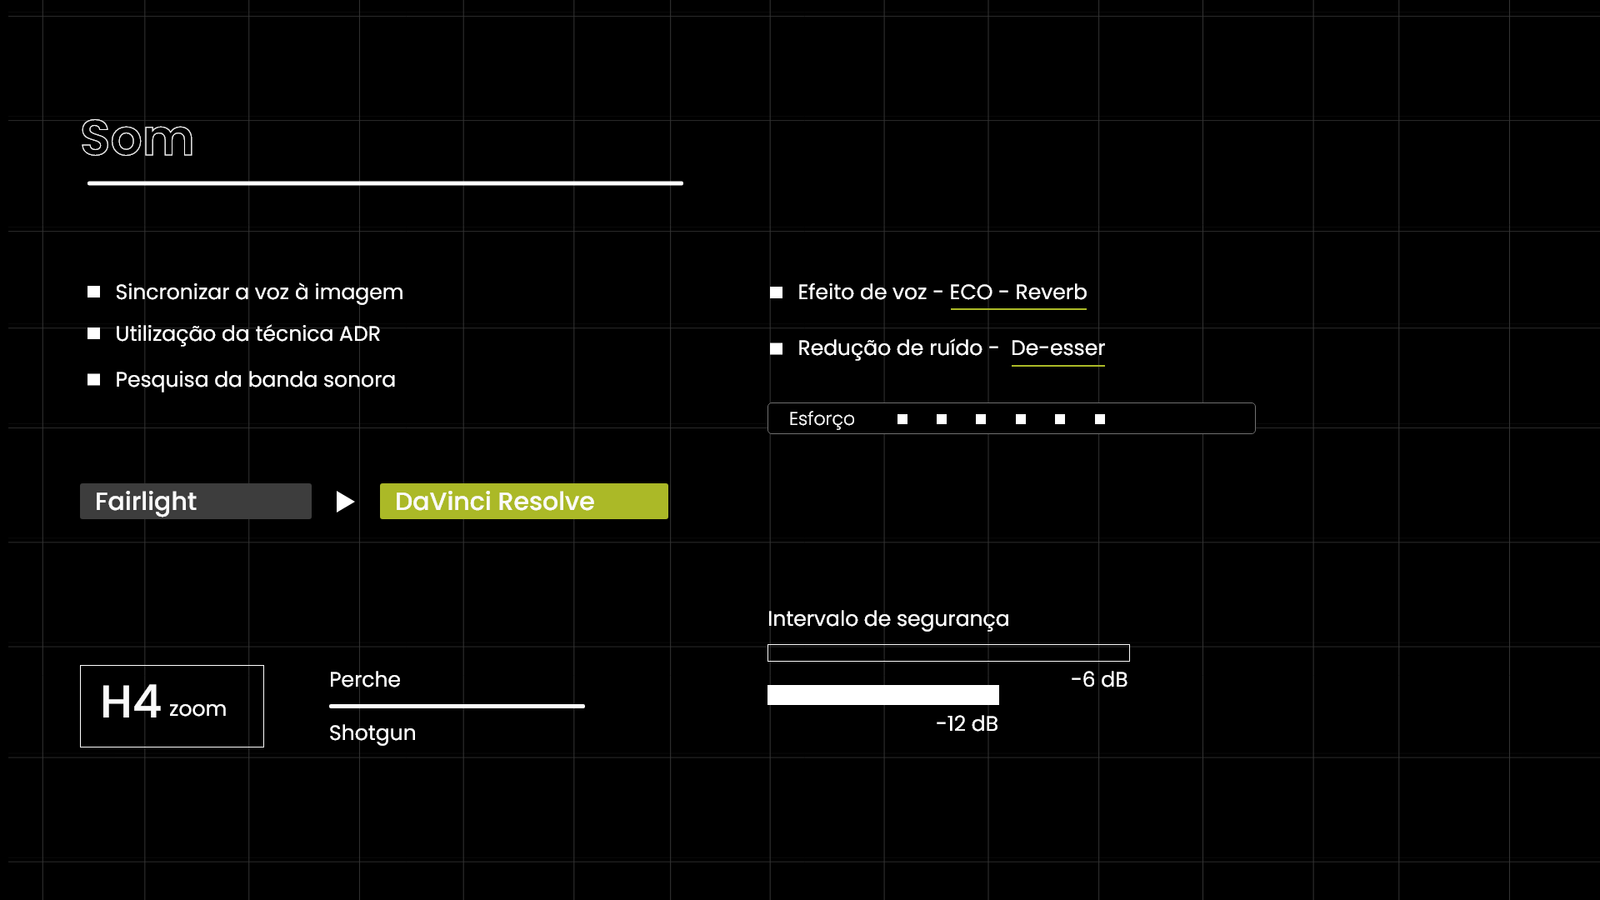This screenshot has width=1600, height=900.
Task: Click the triangle arrow next to Fairlight
Action: pos(345,502)
